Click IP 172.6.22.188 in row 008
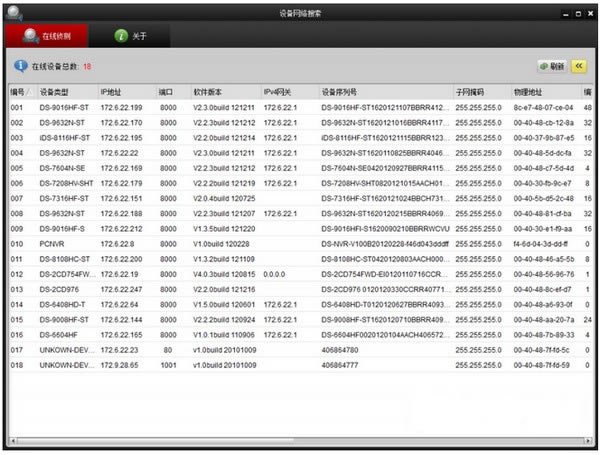This screenshot has width=600, height=455. 121,214
